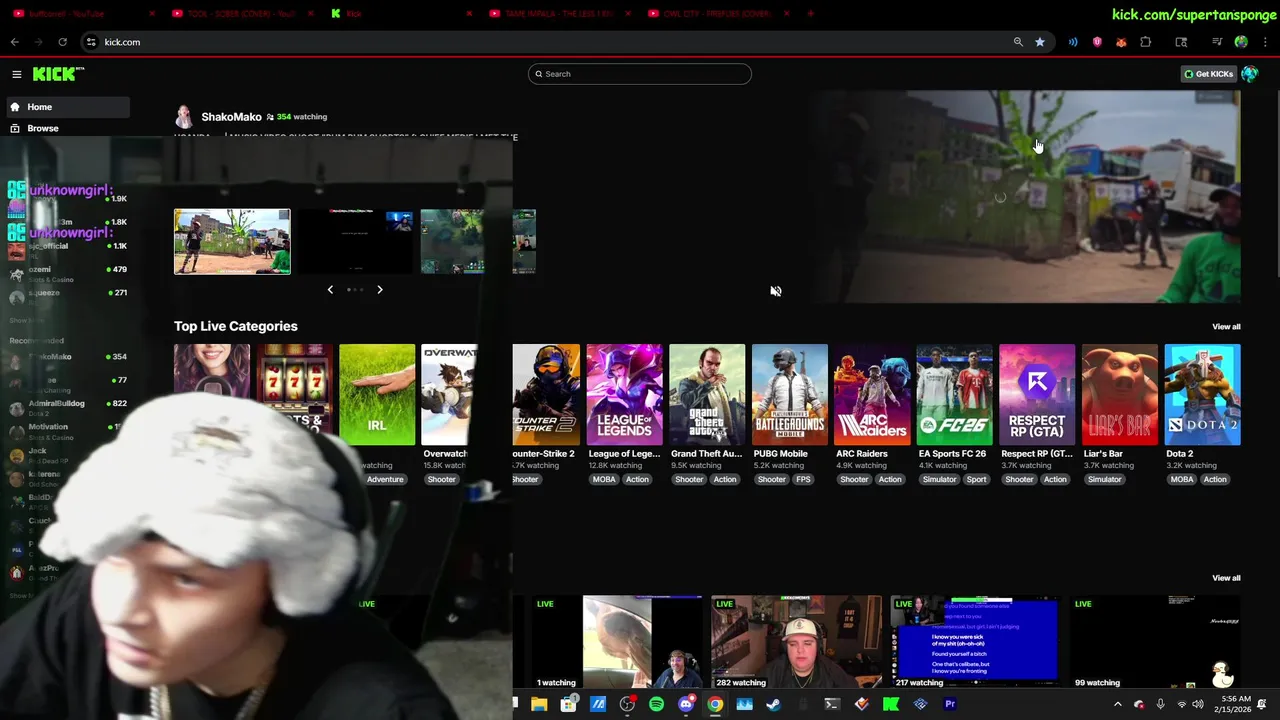Show the next featured stream in the carousel
The width and height of the screenshot is (1280, 720).
point(380,289)
